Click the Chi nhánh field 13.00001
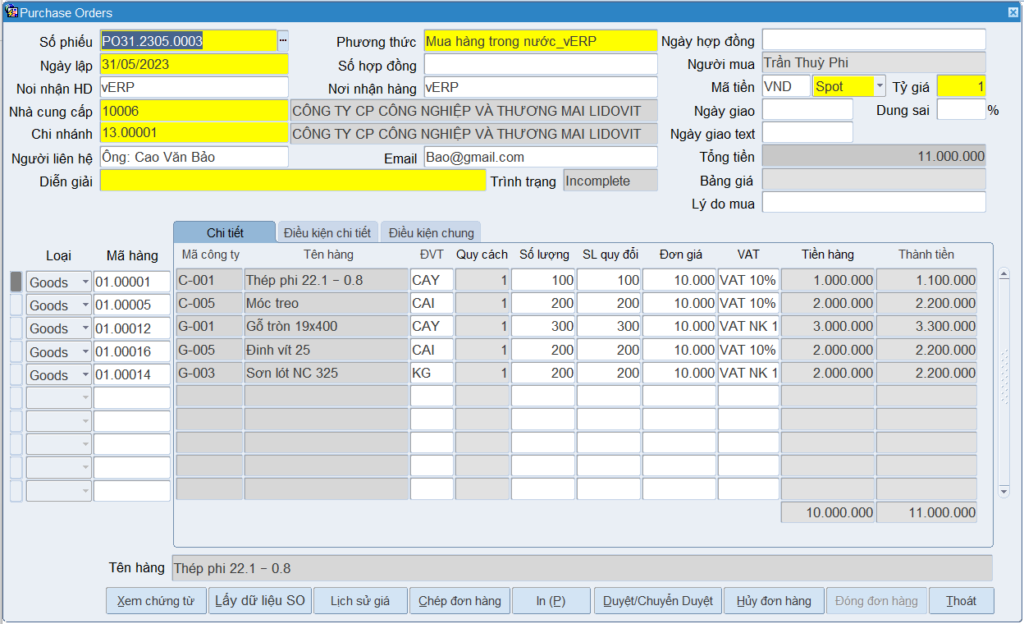The height and width of the screenshot is (624, 1024). tap(194, 133)
